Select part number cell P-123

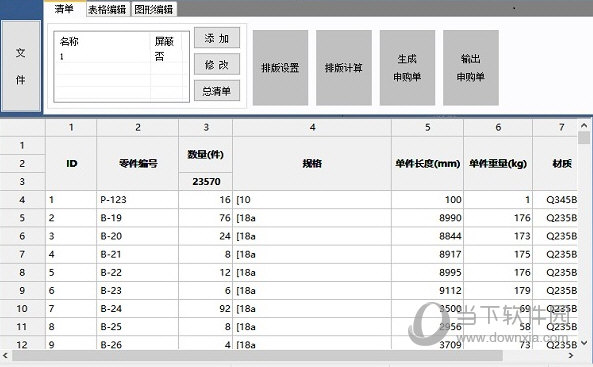click(x=138, y=200)
